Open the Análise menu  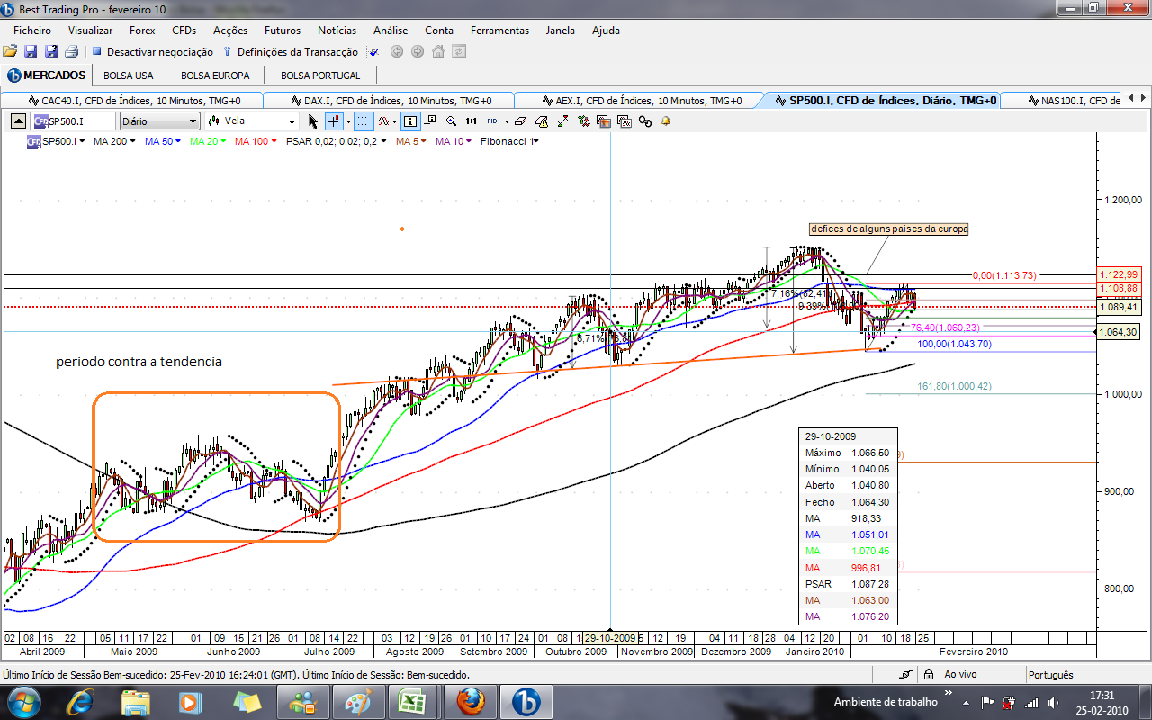[390, 30]
